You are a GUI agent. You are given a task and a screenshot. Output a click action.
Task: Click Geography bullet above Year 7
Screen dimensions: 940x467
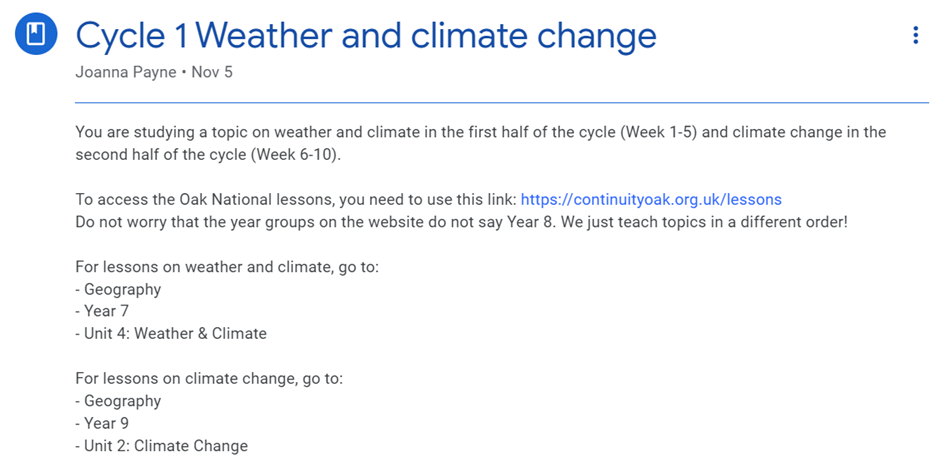(118, 290)
